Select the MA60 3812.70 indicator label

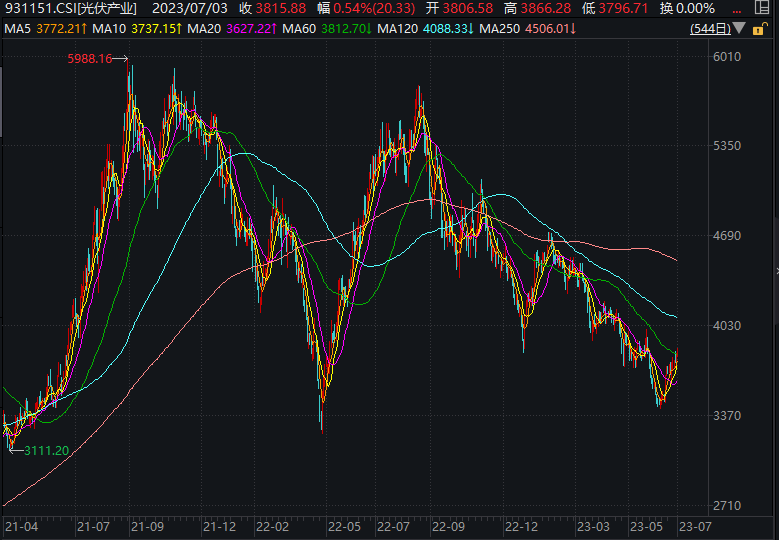(x=327, y=29)
